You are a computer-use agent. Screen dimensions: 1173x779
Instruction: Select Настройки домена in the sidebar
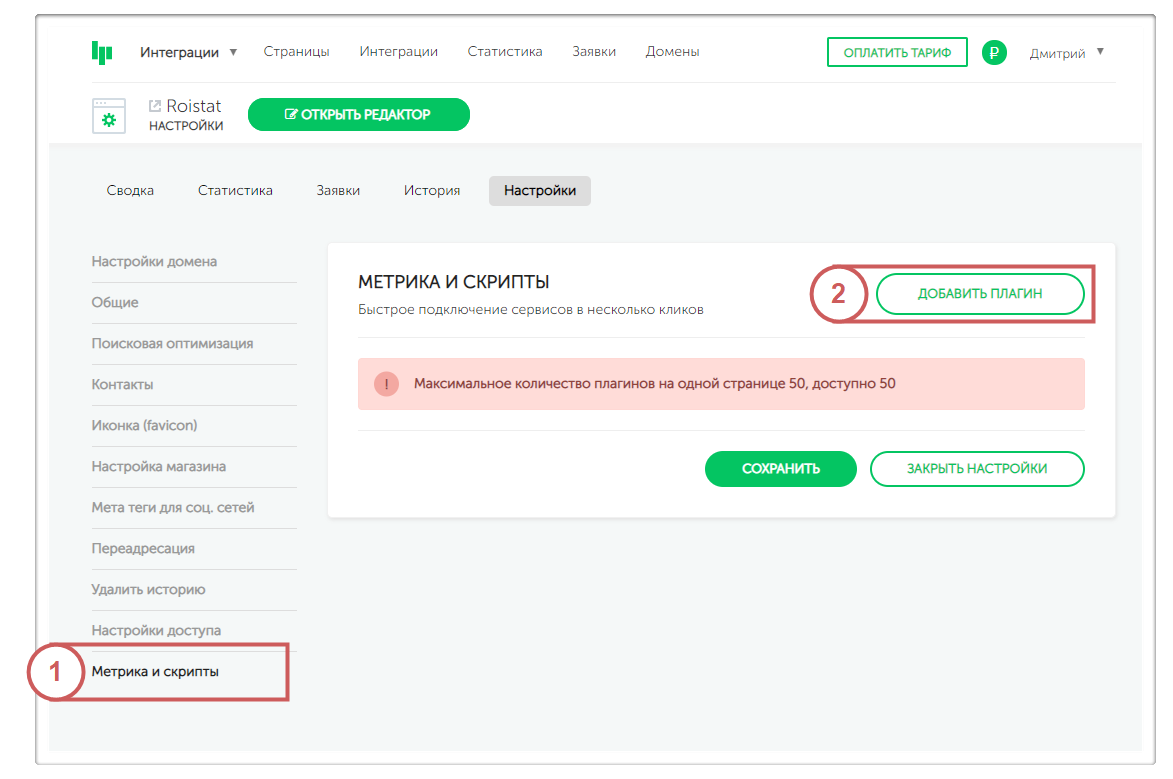coord(154,262)
